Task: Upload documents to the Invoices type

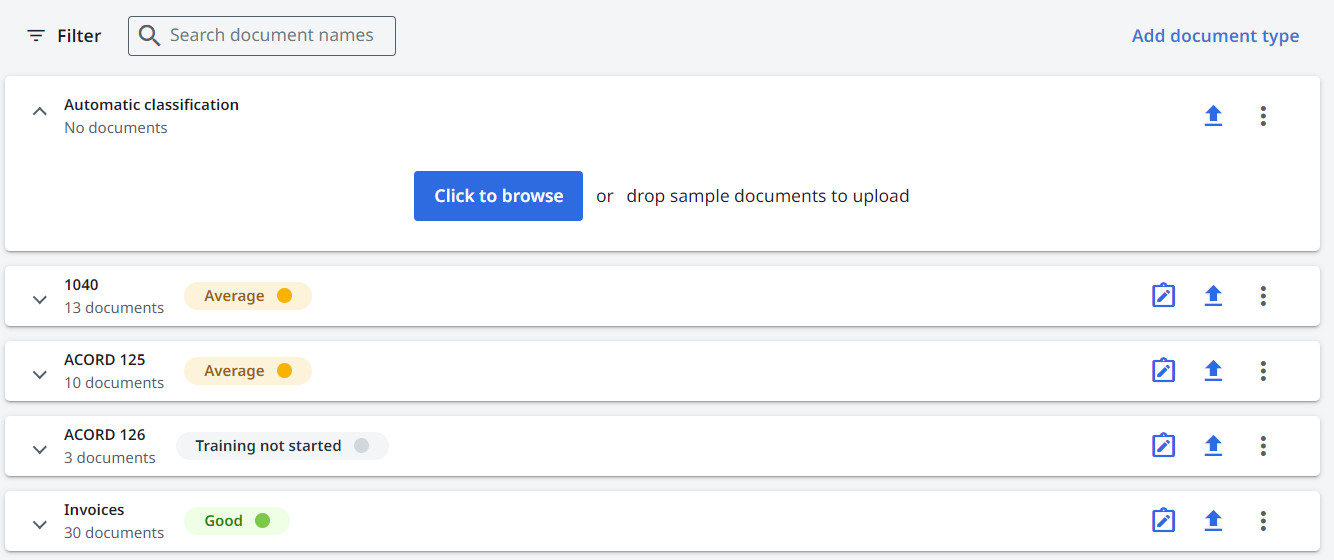Action: (x=1213, y=521)
